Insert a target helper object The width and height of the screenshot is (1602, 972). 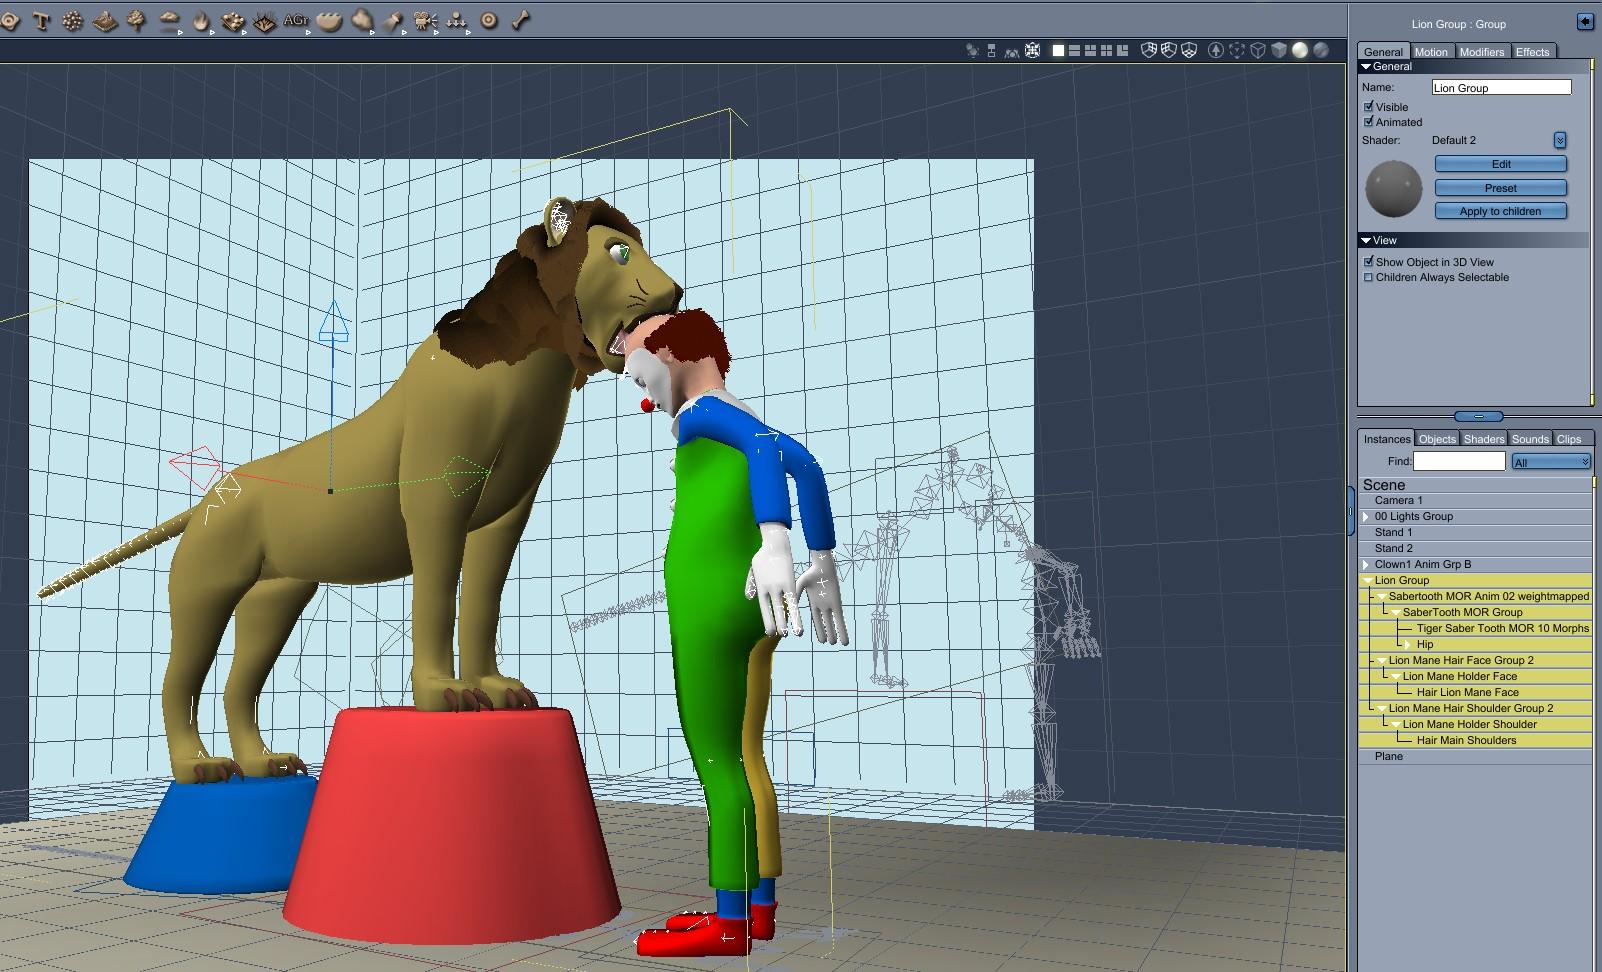click(x=489, y=20)
